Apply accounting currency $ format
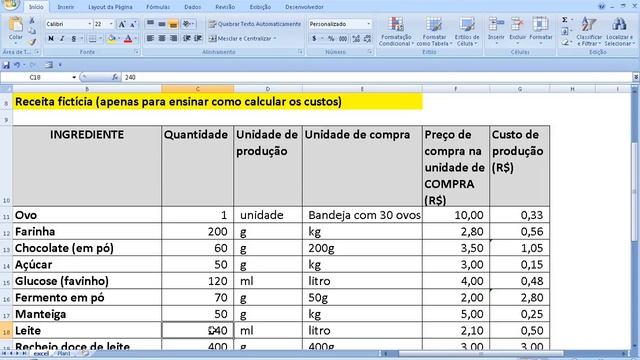The height and width of the screenshot is (360, 640). (314, 39)
